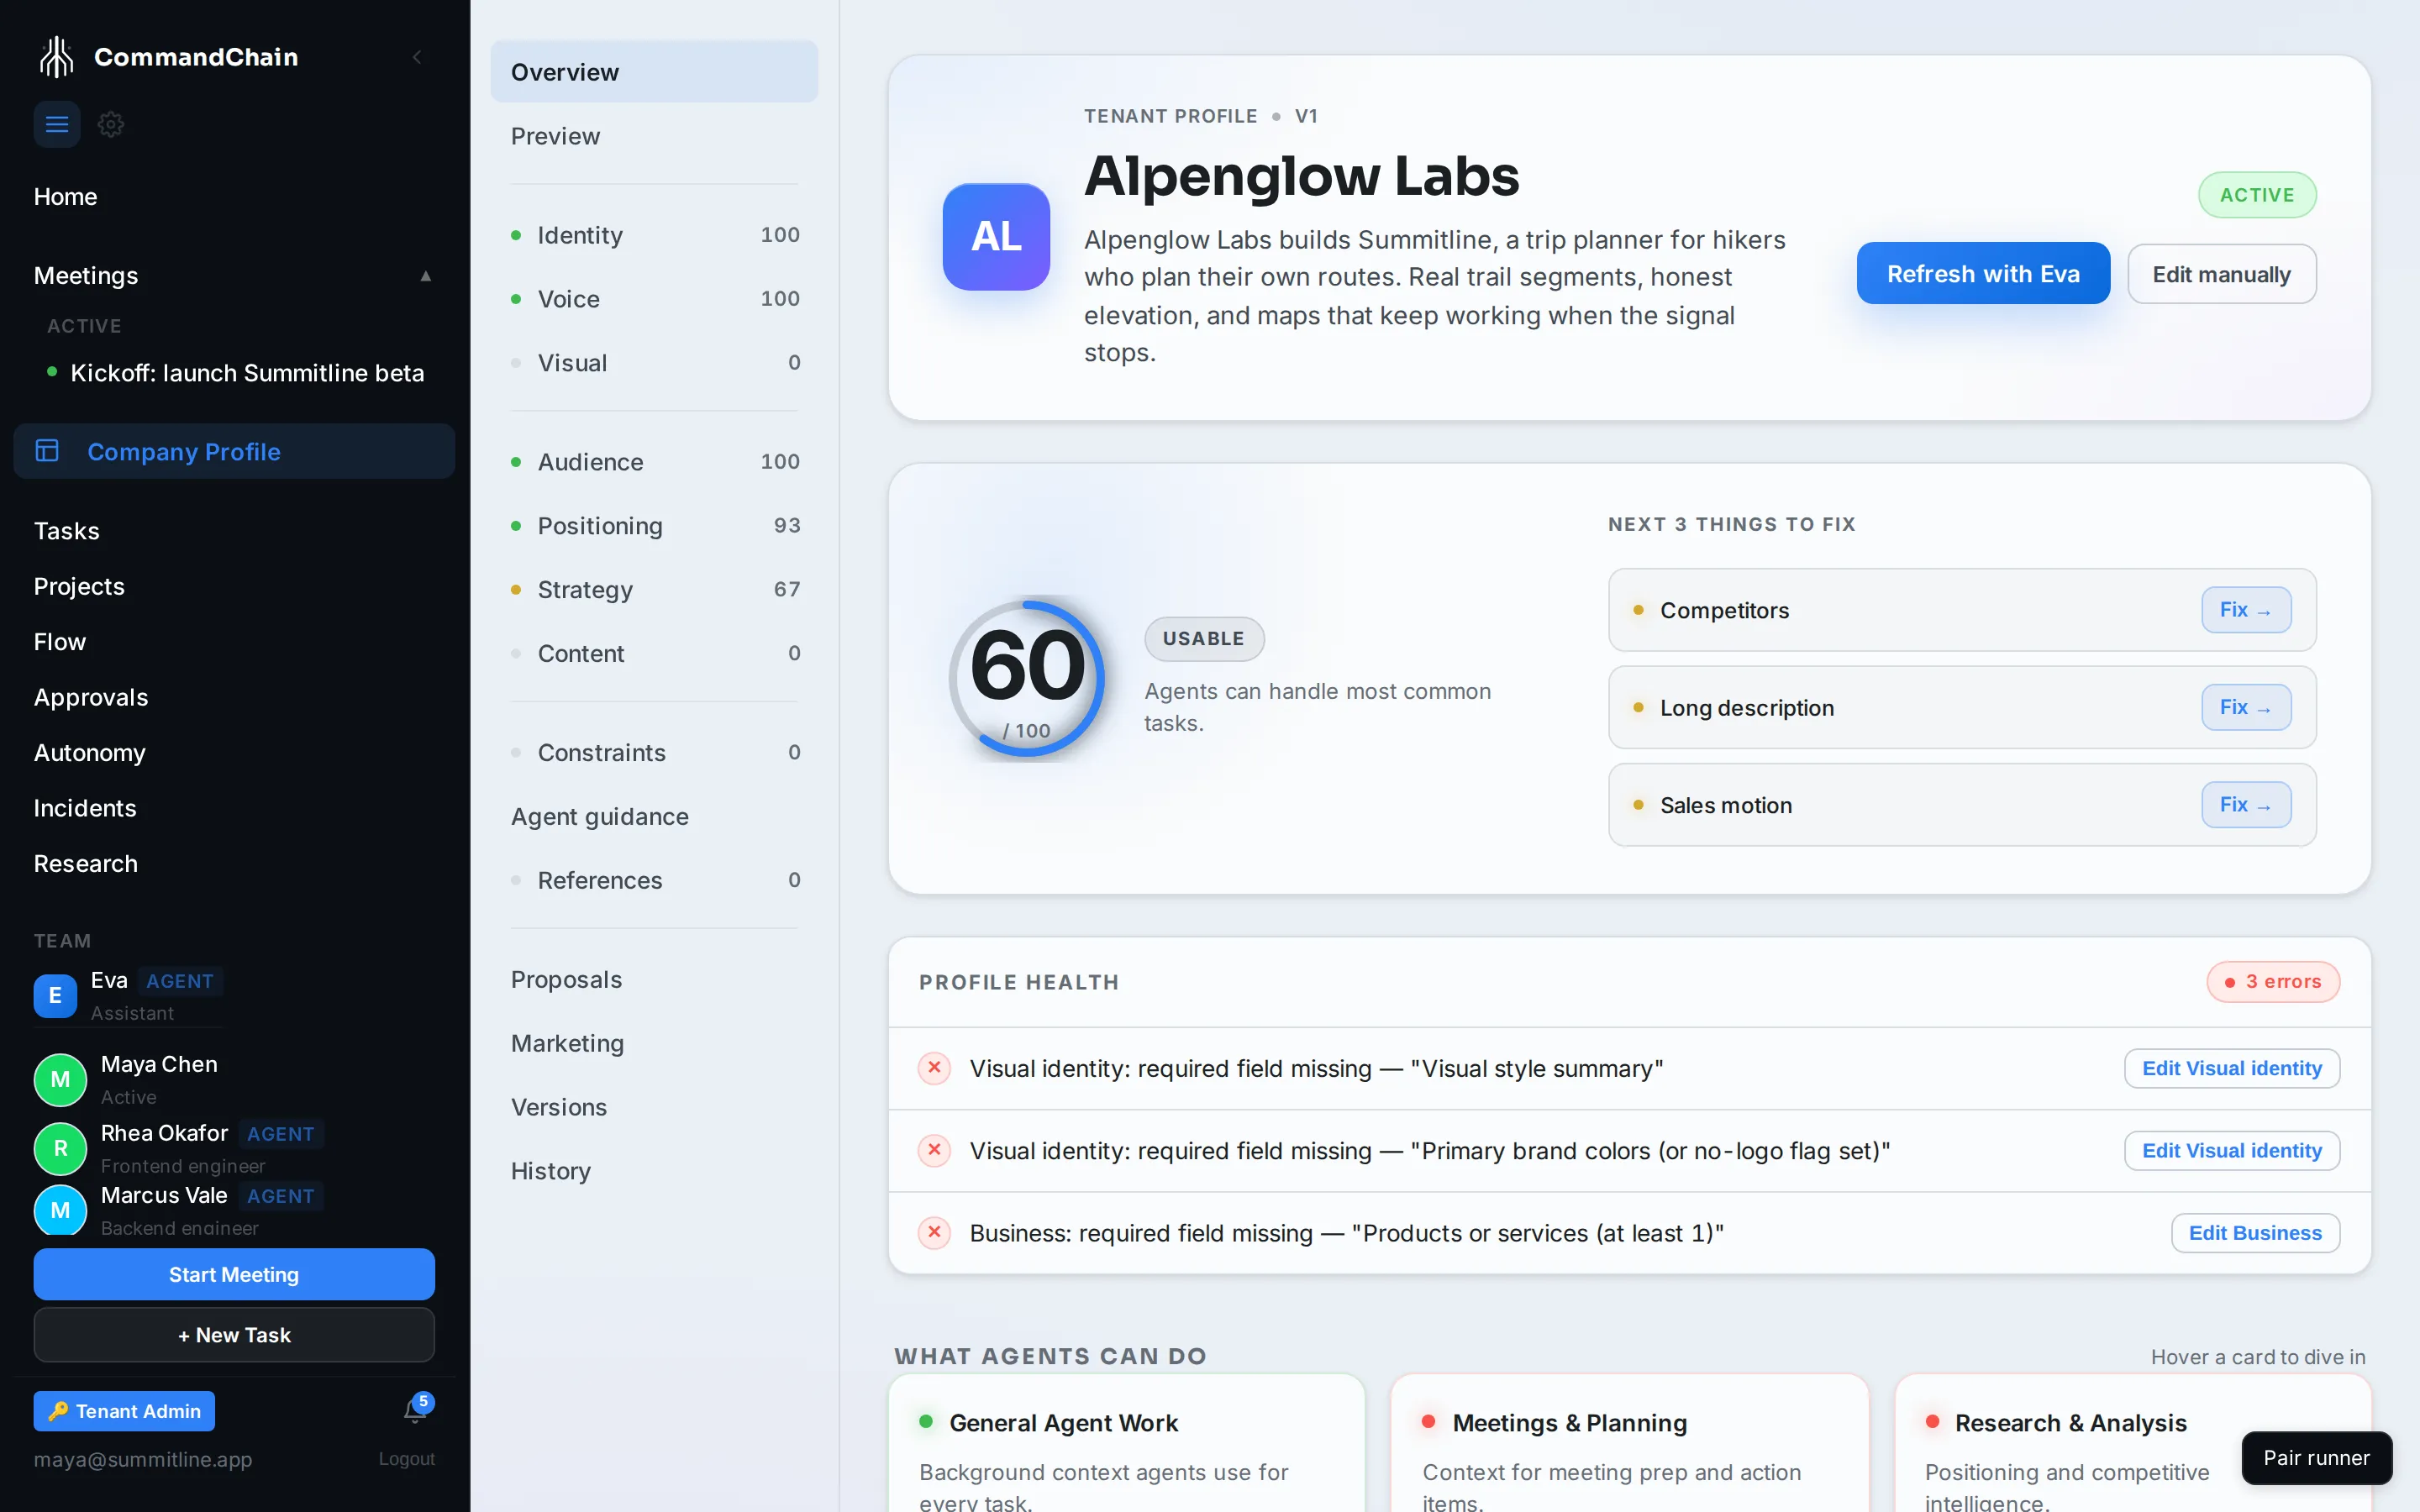The image size is (2420, 1512).
Task: Click the Start Meeting button
Action: coord(234,1274)
